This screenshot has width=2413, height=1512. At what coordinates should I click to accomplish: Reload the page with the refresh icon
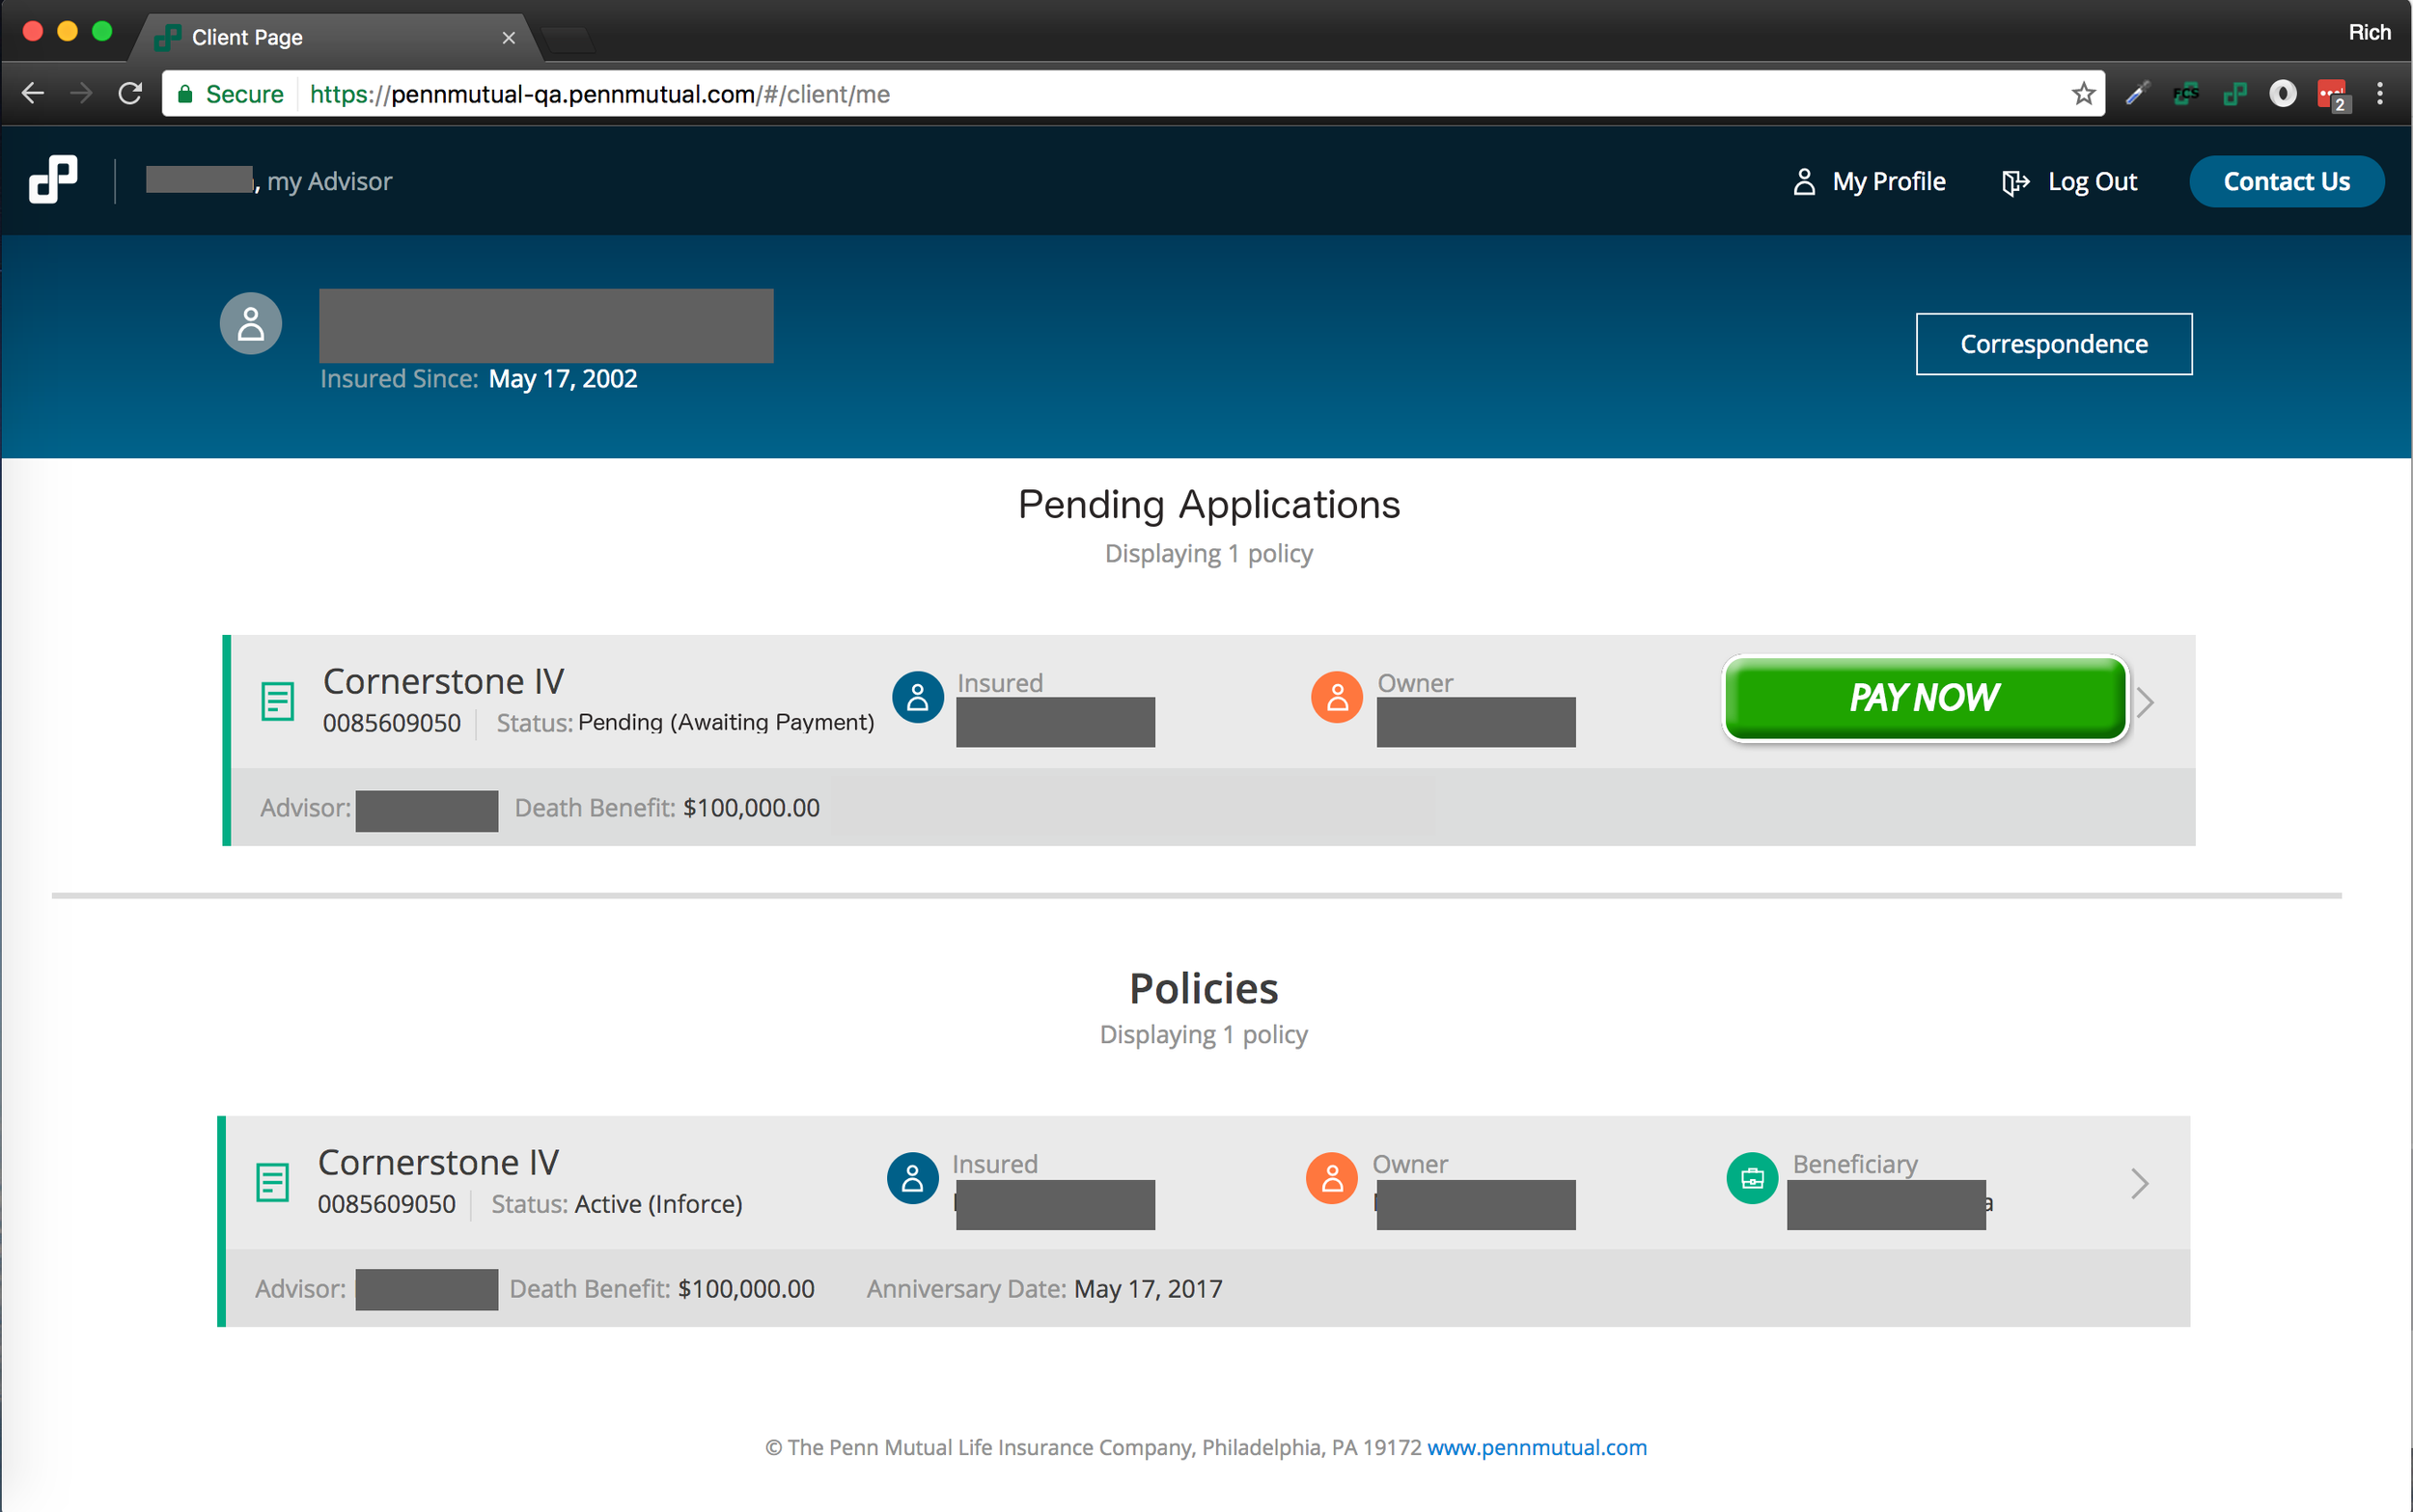pos(130,94)
